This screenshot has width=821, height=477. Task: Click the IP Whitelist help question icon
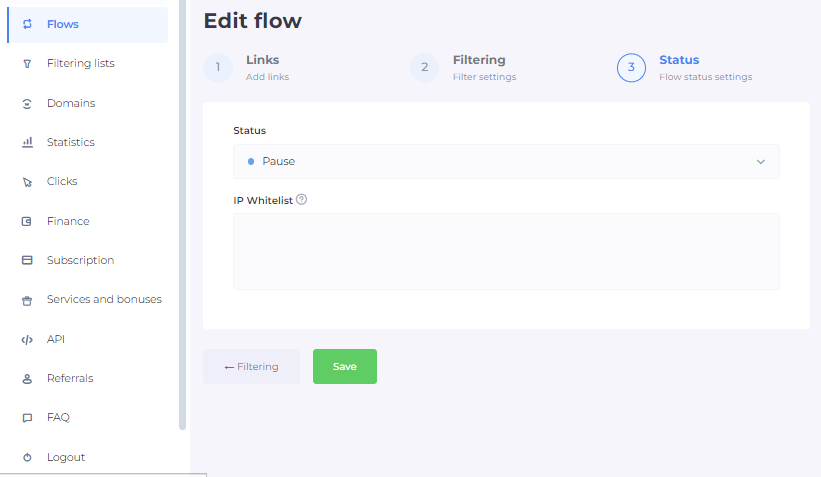pos(301,199)
